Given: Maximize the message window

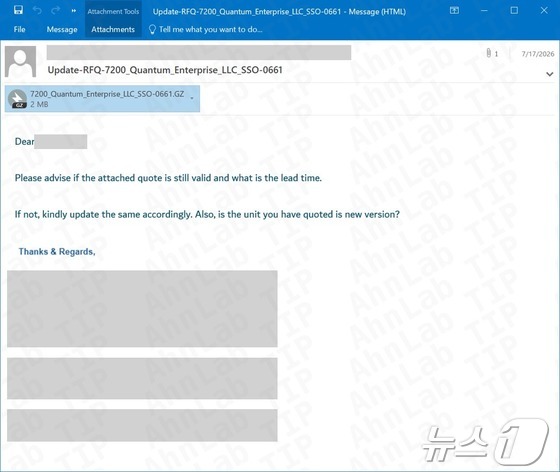Looking at the screenshot, I should coord(514,10).
